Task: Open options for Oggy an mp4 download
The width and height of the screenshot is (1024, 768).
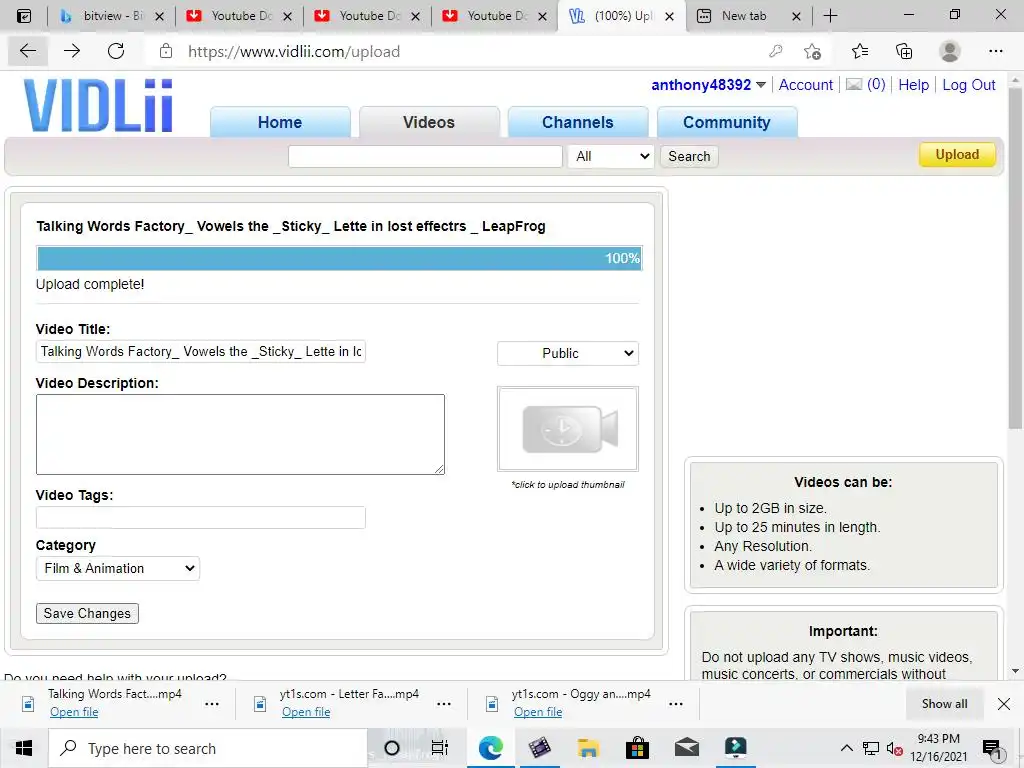Action: [x=676, y=704]
